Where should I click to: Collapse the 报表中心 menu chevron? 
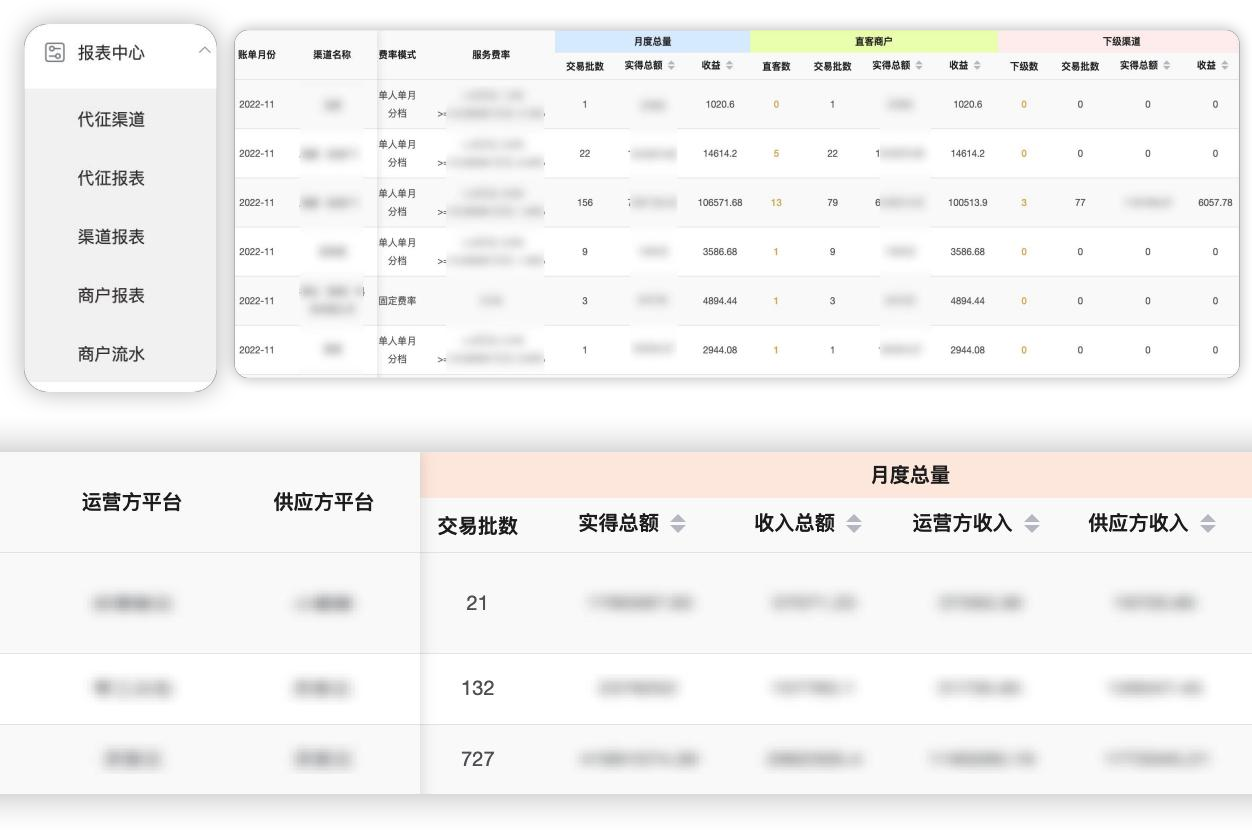point(204,50)
